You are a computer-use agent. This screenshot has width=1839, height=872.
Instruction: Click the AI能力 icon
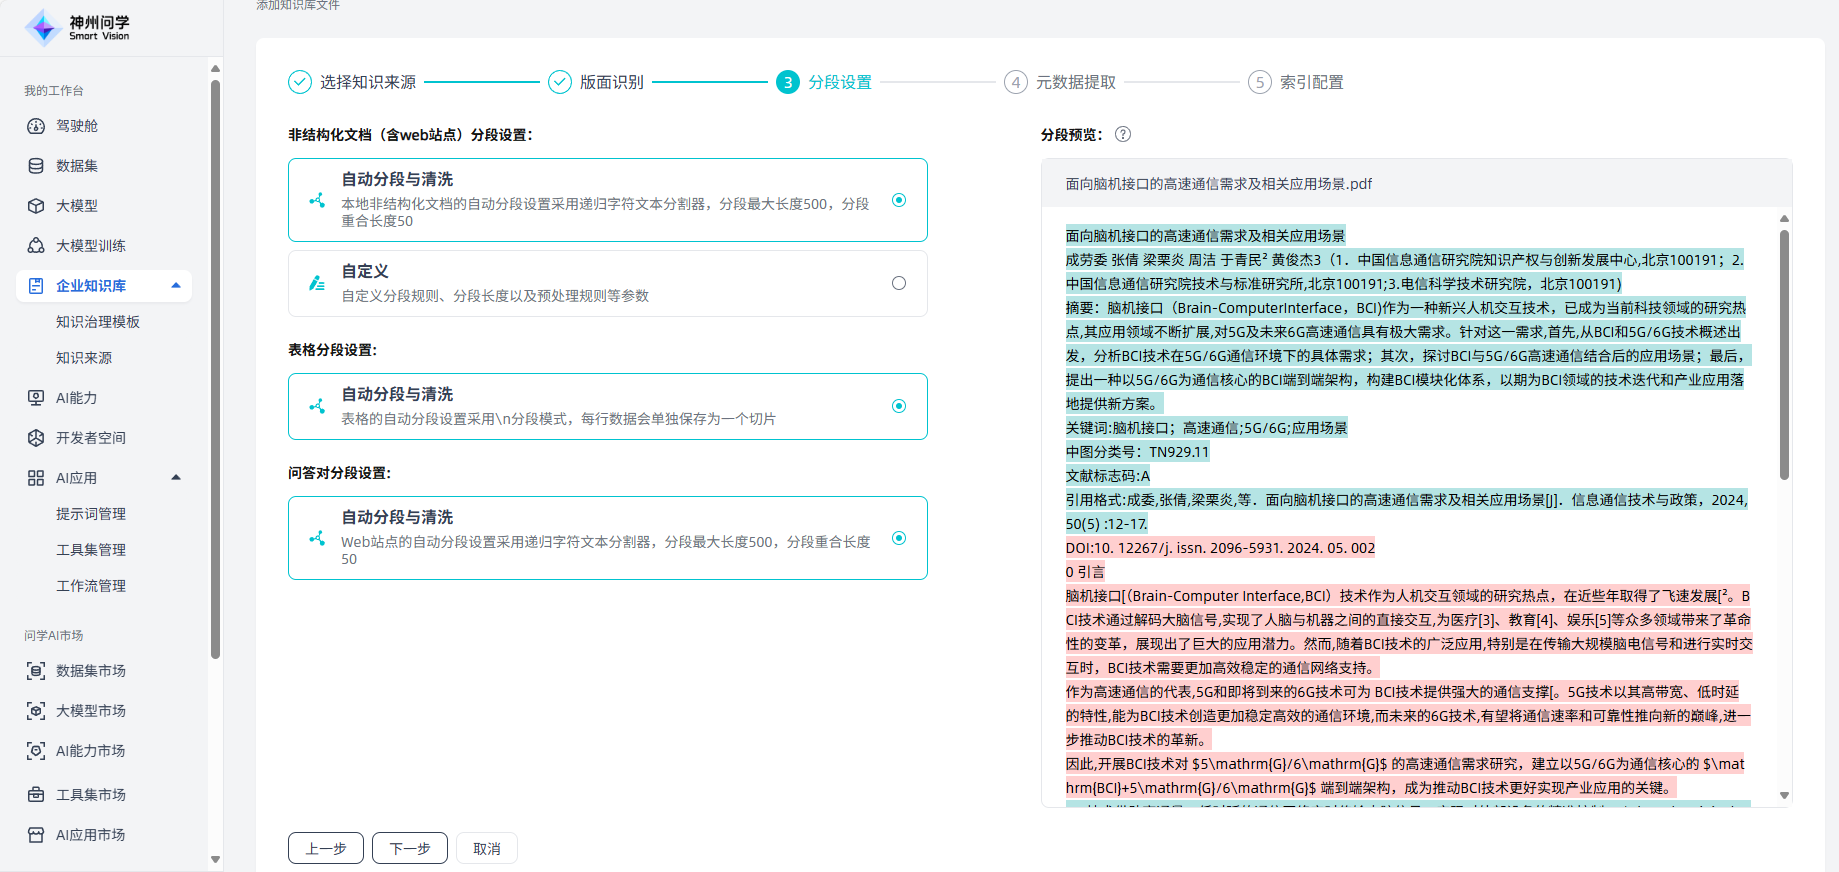click(36, 398)
